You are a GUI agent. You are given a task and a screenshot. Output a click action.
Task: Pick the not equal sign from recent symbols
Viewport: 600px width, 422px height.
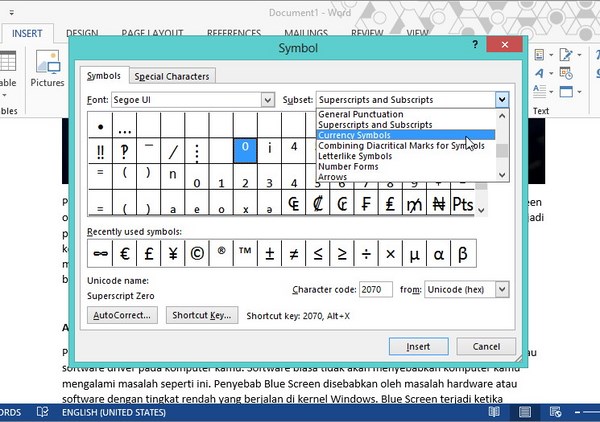coord(293,253)
